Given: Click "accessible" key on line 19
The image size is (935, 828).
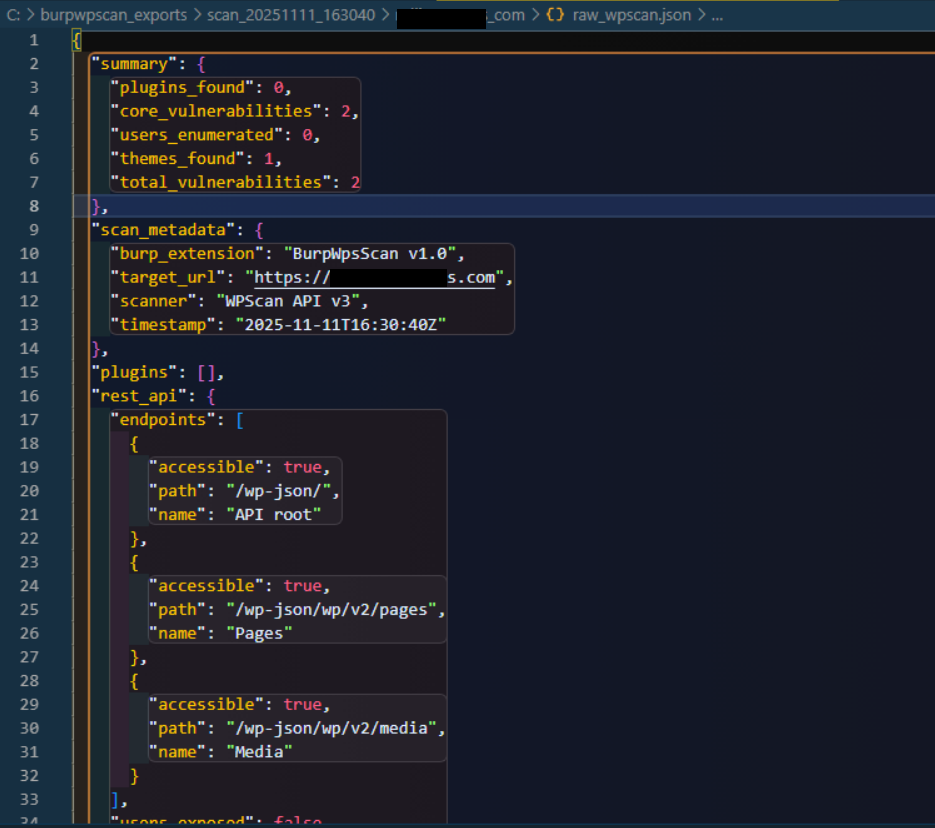Looking at the screenshot, I should [x=206, y=467].
